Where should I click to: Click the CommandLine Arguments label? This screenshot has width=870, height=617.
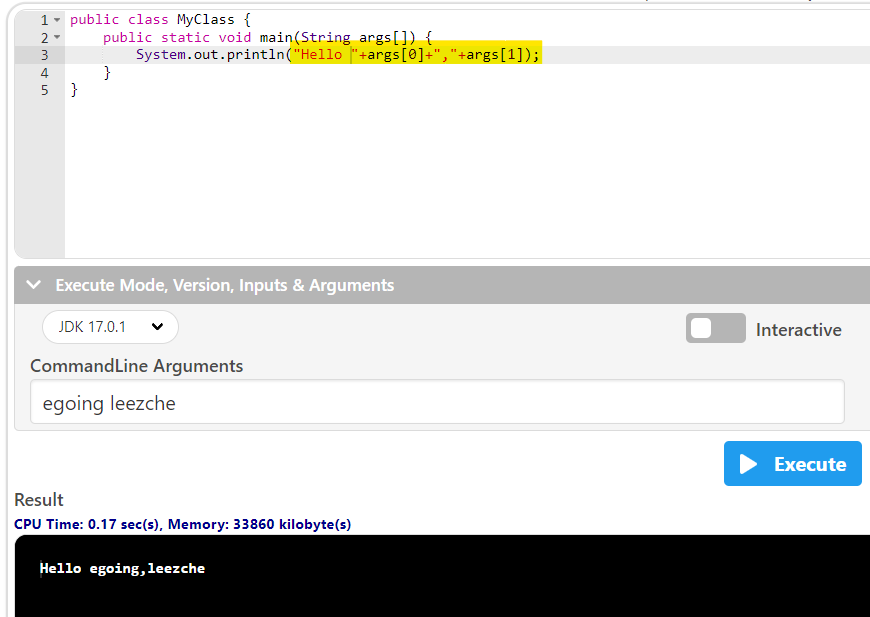[136, 366]
